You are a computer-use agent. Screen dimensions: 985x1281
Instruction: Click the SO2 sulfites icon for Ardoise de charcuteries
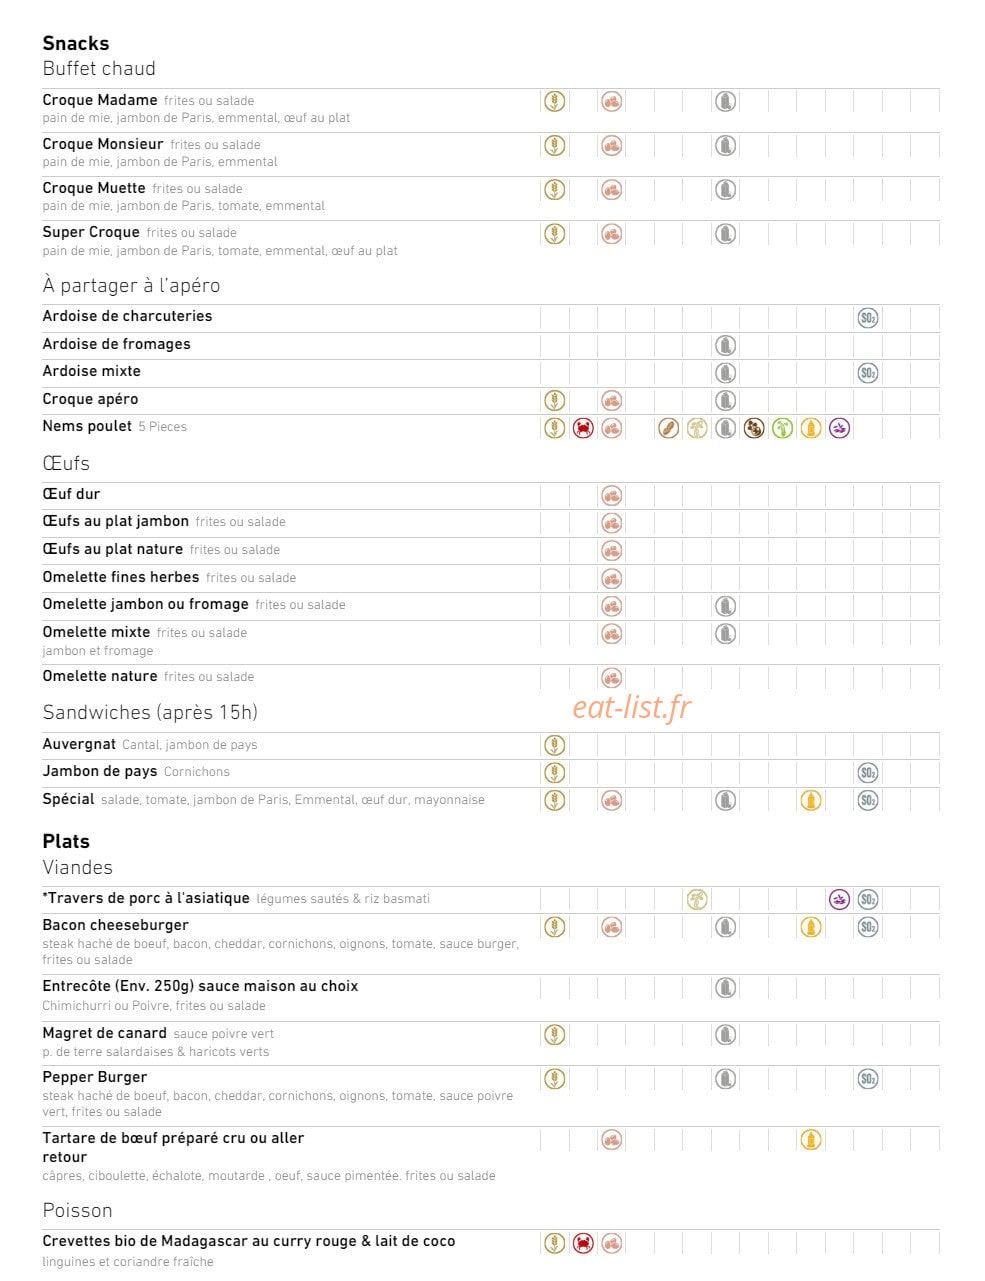pos(868,318)
